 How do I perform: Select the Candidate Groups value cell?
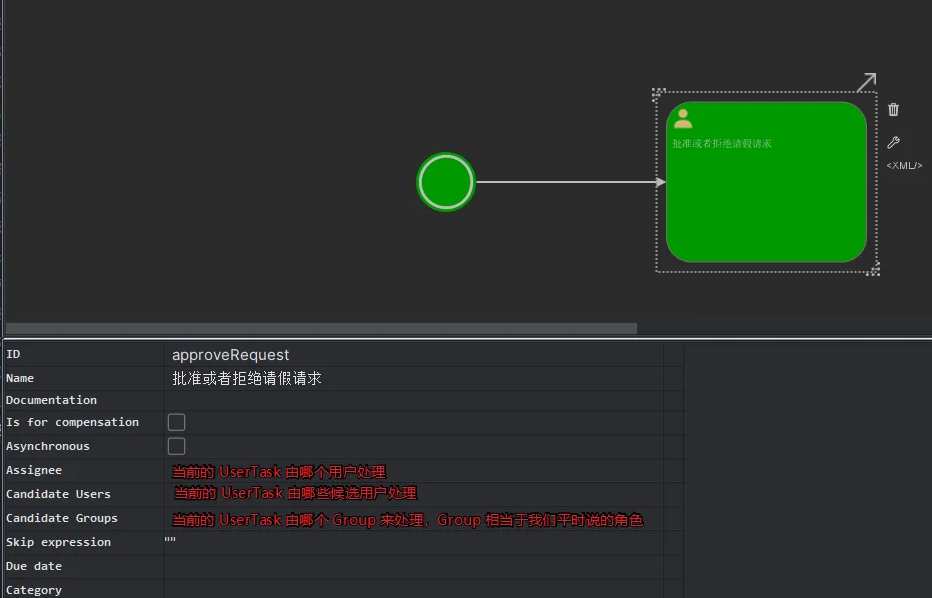410,519
